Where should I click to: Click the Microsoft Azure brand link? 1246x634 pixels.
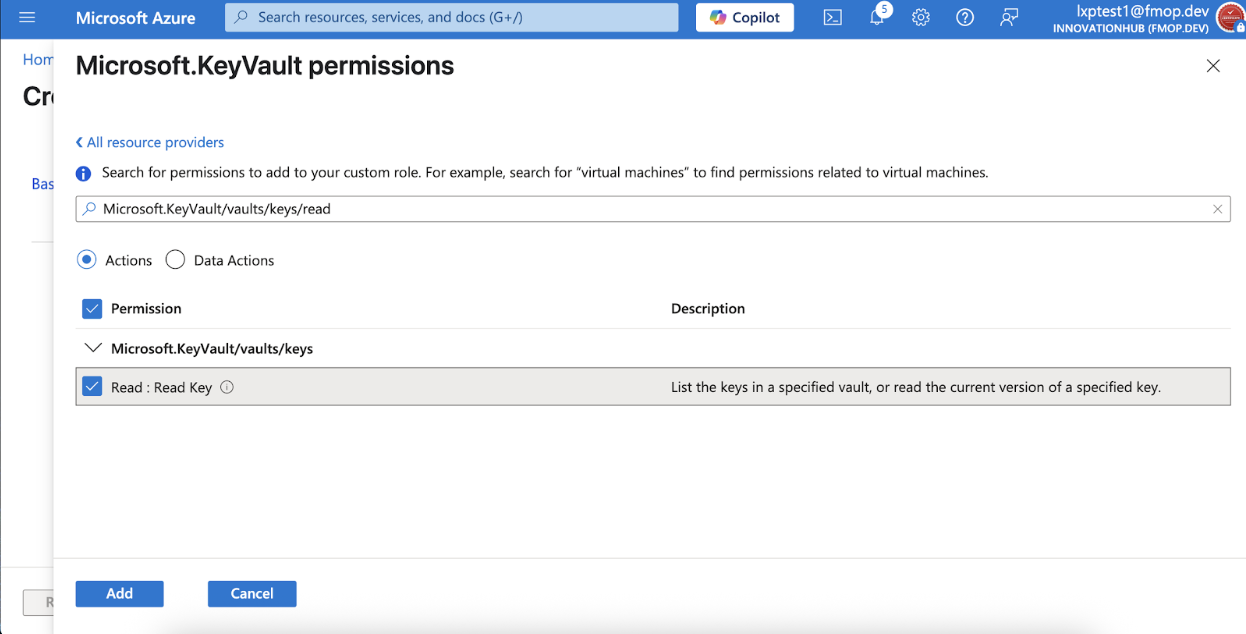click(x=136, y=18)
